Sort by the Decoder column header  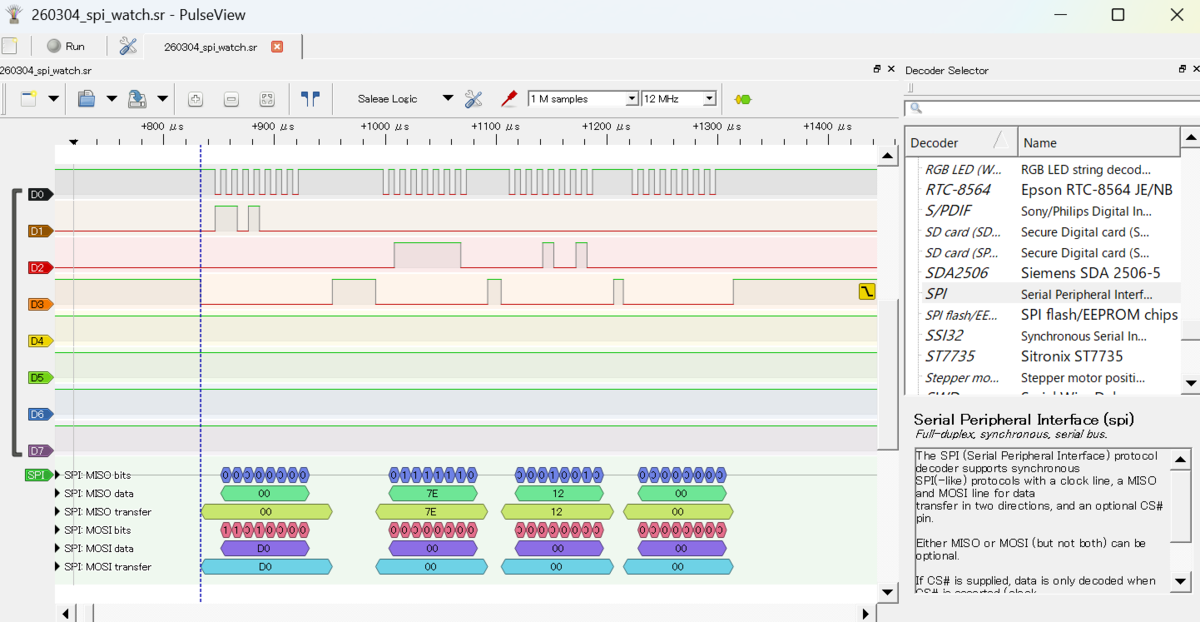(x=961, y=142)
